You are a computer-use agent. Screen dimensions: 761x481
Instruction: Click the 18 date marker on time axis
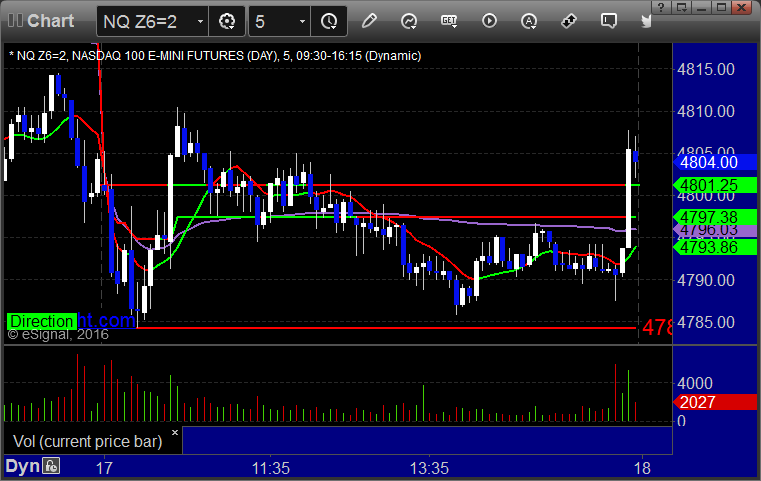click(x=642, y=468)
